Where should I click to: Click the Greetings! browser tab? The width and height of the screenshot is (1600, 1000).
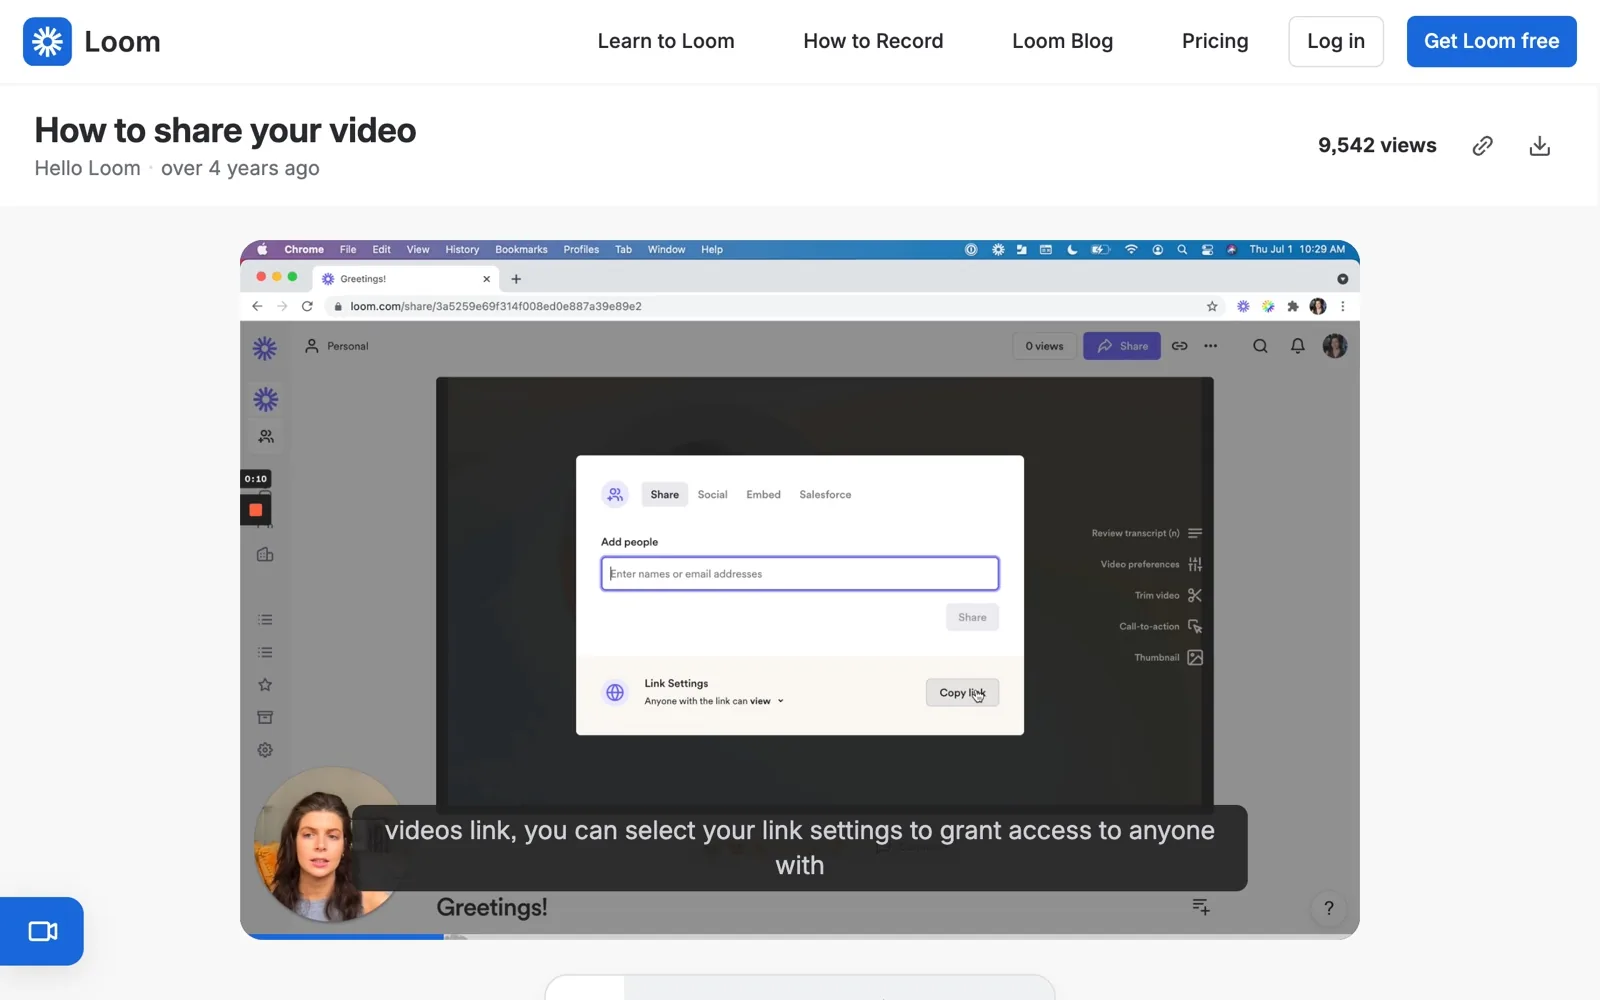(x=406, y=279)
